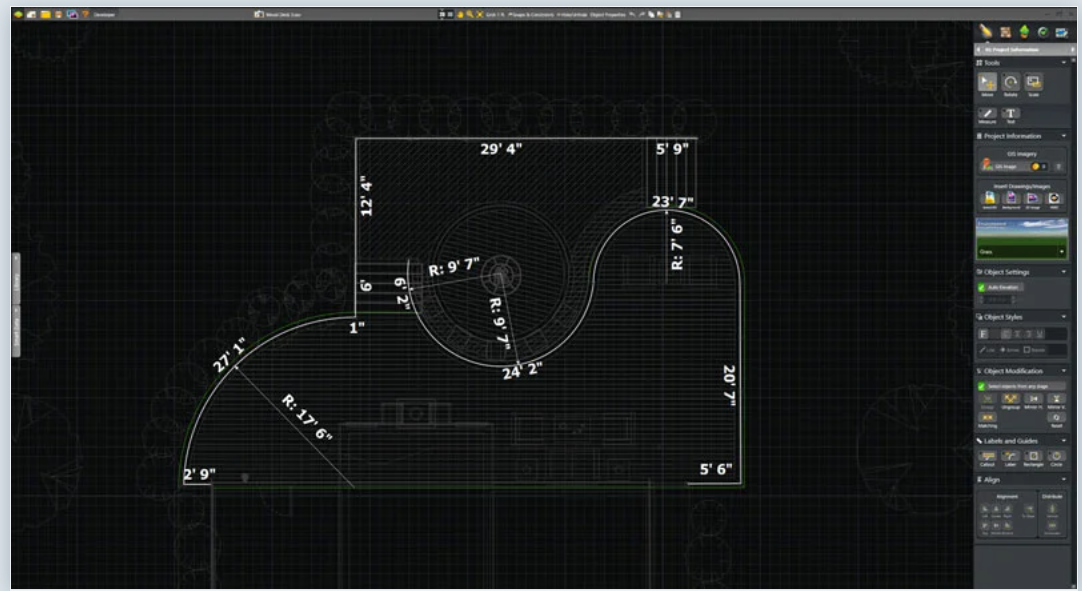Select the Rotate tool

click(x=1010, y=83)
